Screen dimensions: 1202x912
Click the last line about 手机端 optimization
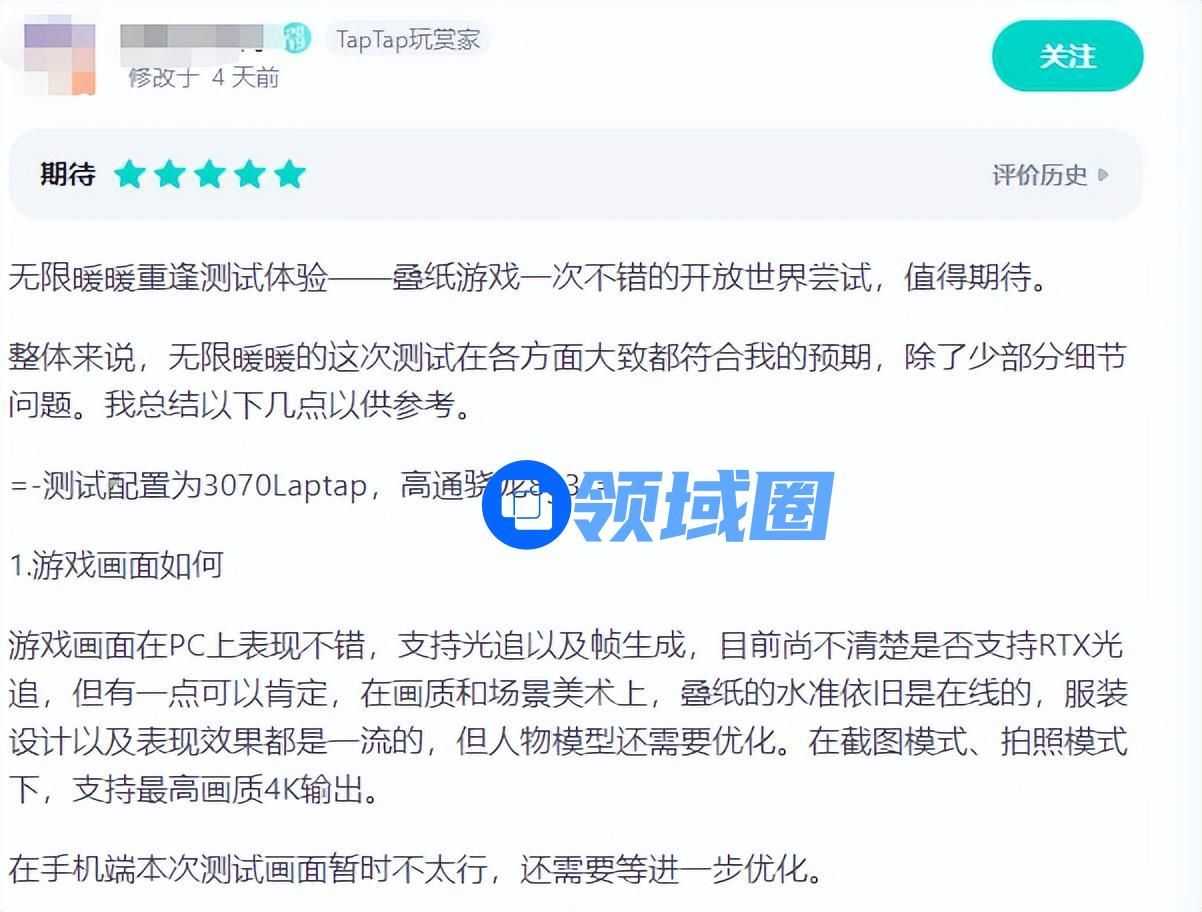click(417, 869)
